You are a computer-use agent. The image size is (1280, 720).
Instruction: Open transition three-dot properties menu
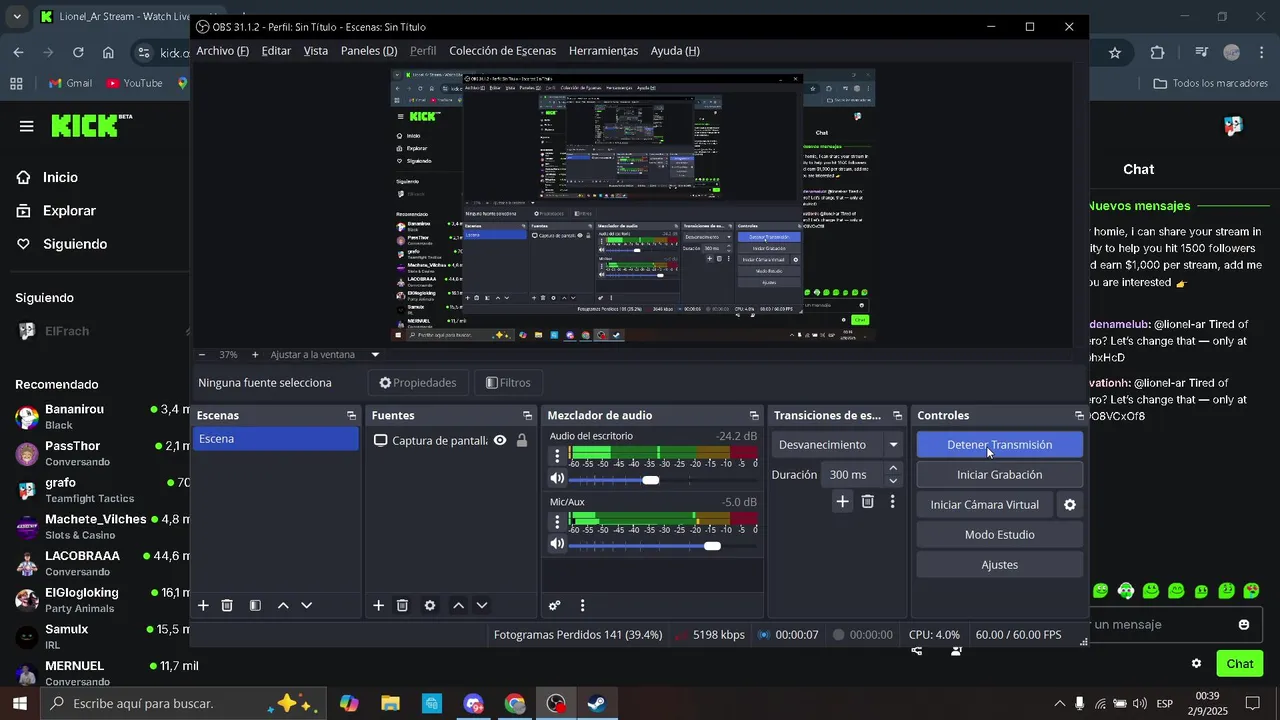click(892, 501)
